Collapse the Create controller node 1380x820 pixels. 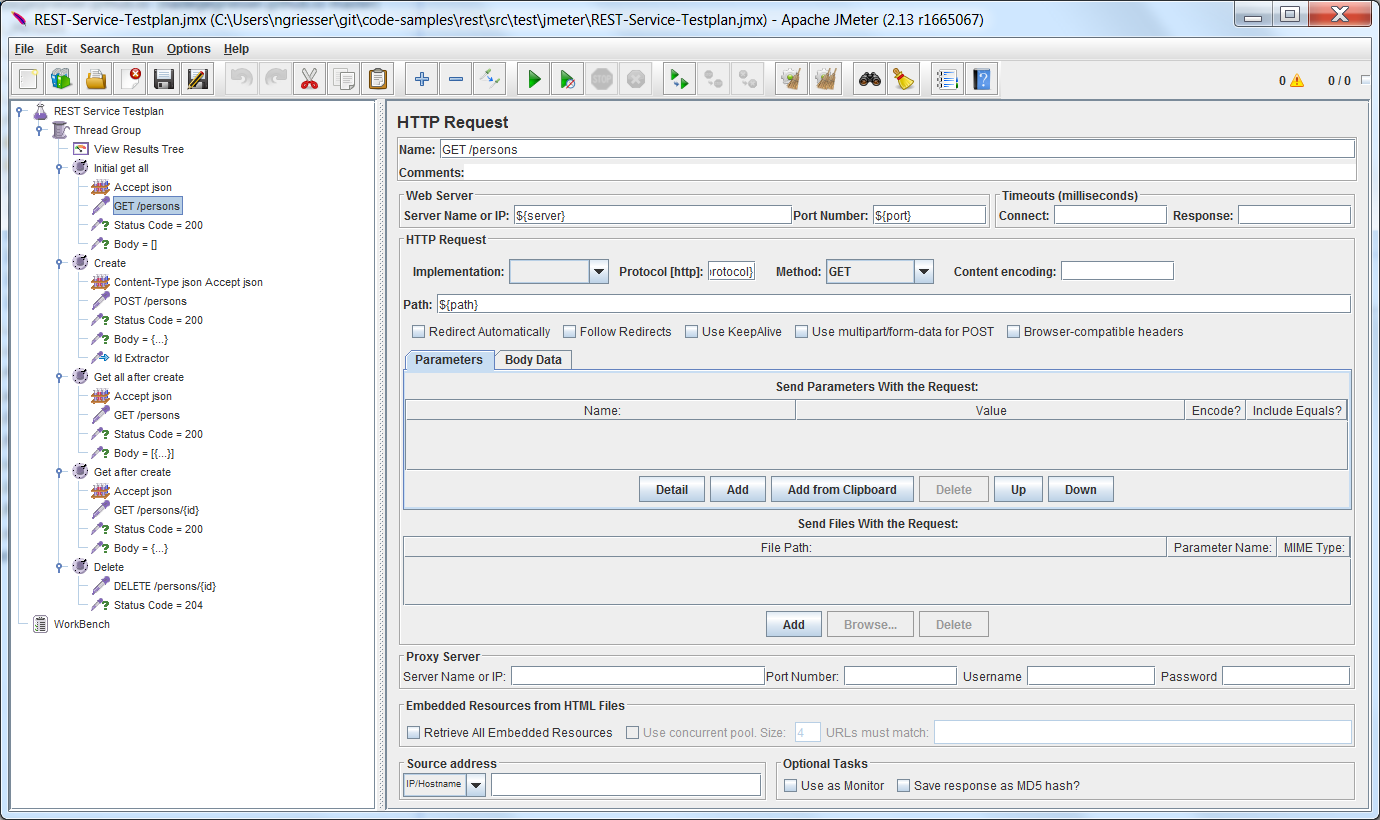point(59,263)
